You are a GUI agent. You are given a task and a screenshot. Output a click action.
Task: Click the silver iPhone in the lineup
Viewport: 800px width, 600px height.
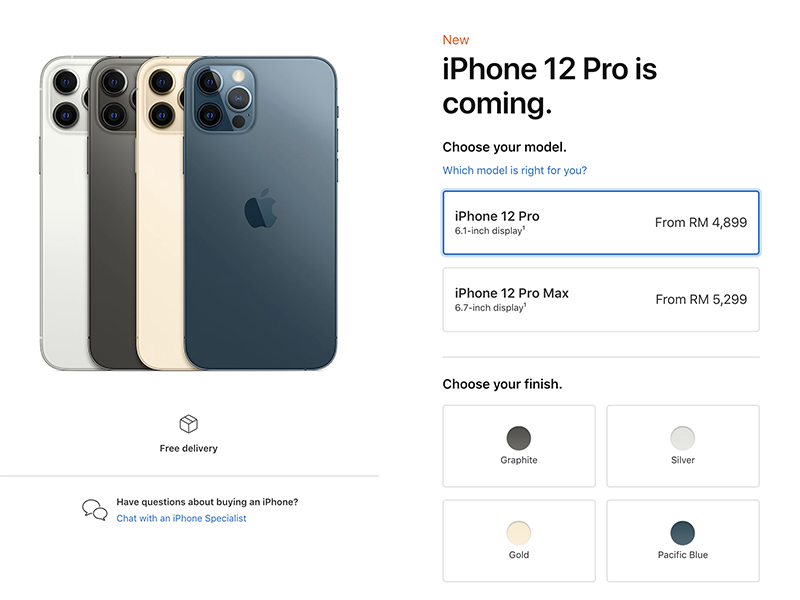coord(64,214)
